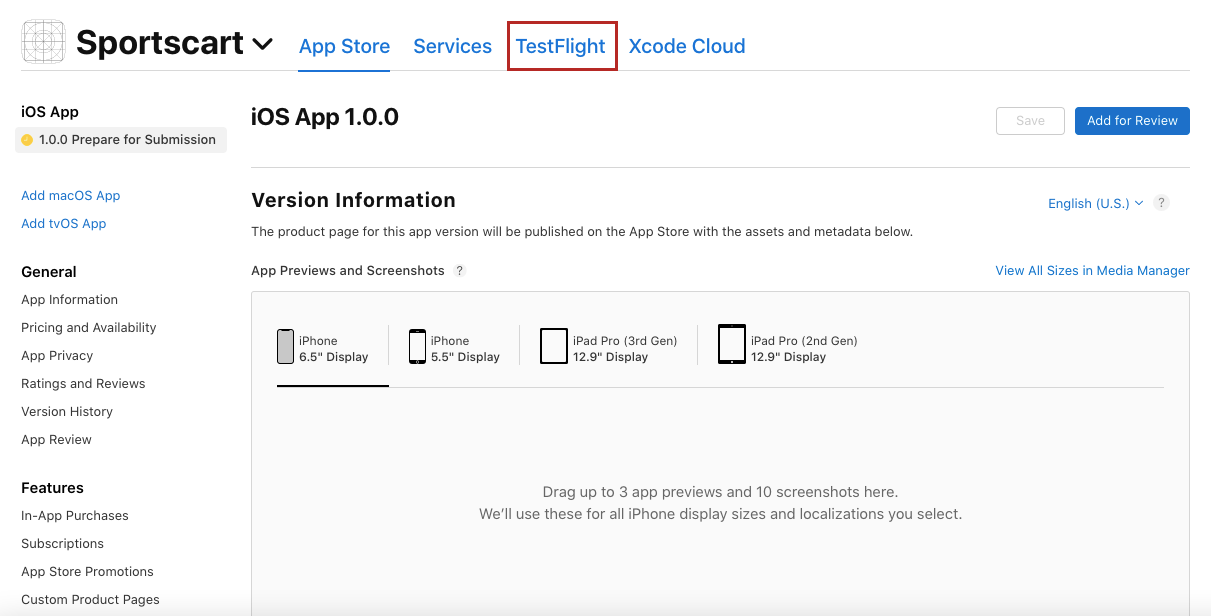Click the Version Information heading

tap(353, 200)
